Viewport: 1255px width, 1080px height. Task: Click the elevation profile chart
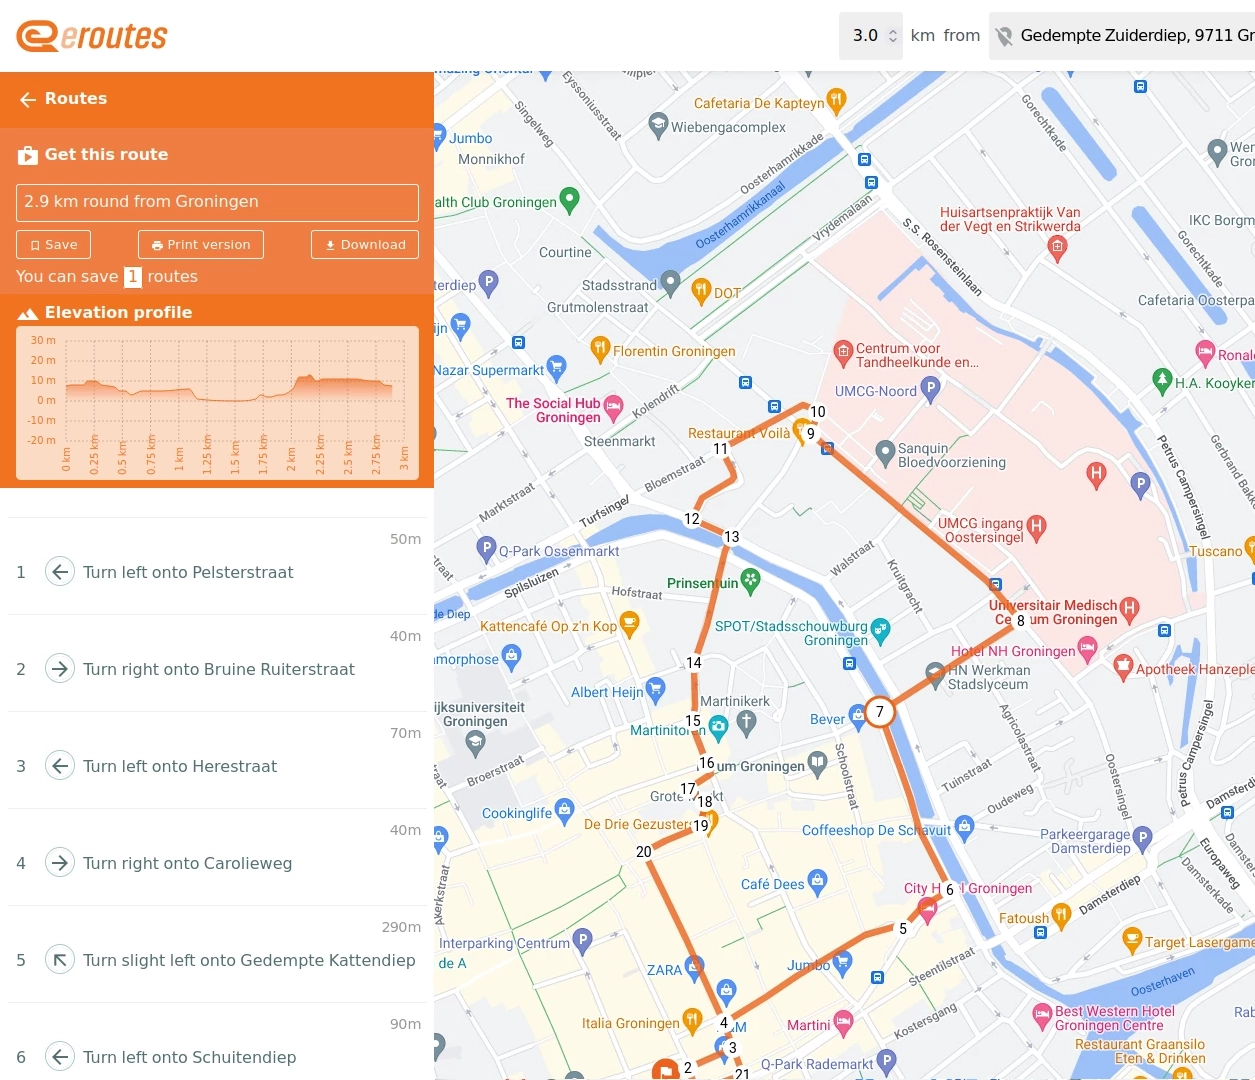[x=217, y=402]
